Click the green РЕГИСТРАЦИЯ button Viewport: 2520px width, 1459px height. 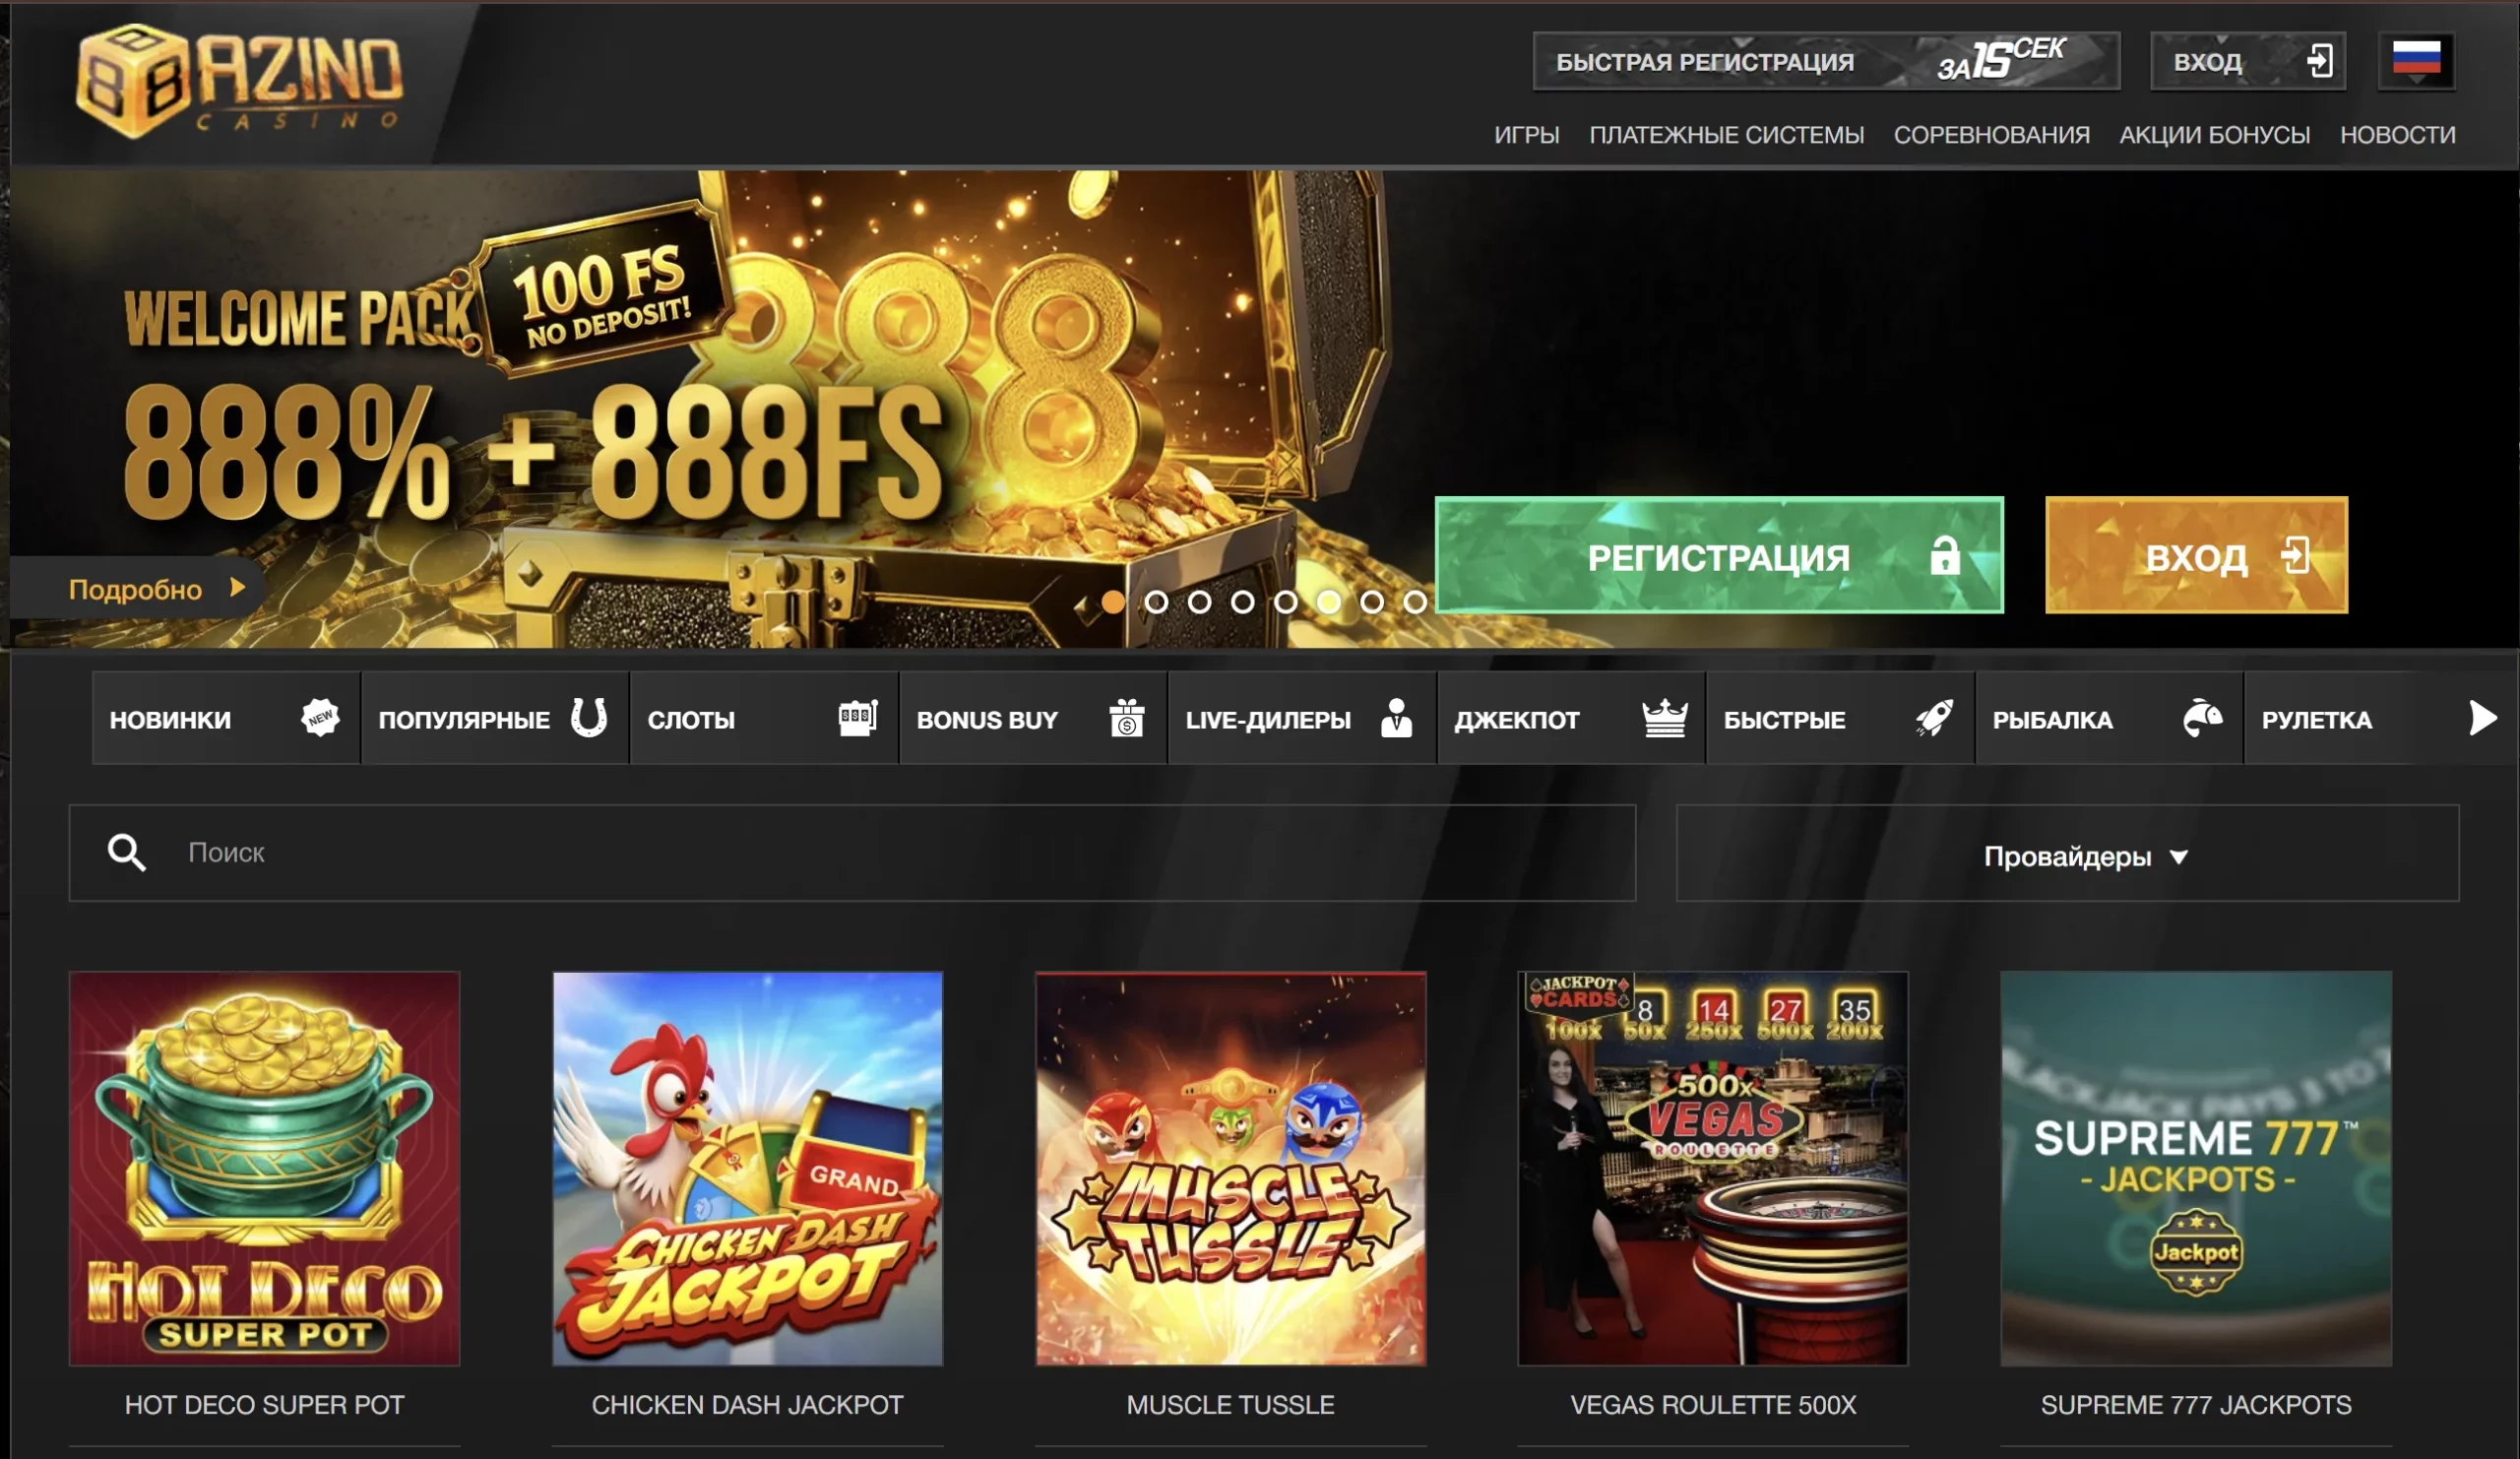1719,556
